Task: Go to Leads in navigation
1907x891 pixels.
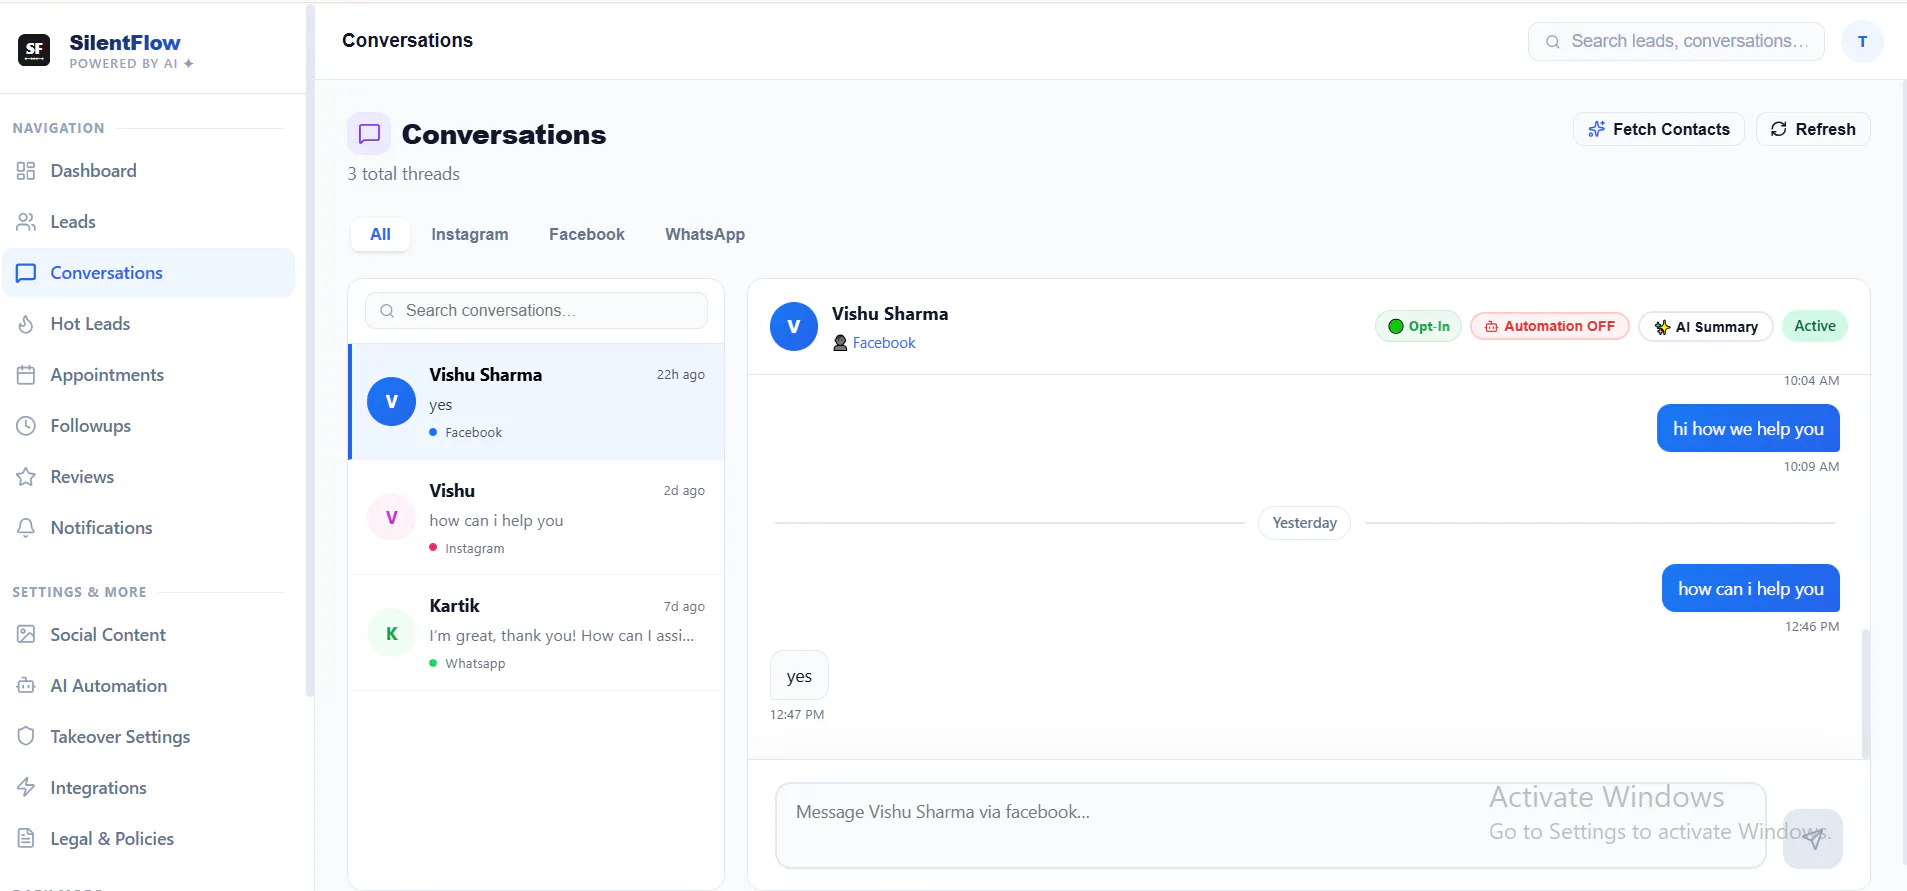Action: click(148, 222)
